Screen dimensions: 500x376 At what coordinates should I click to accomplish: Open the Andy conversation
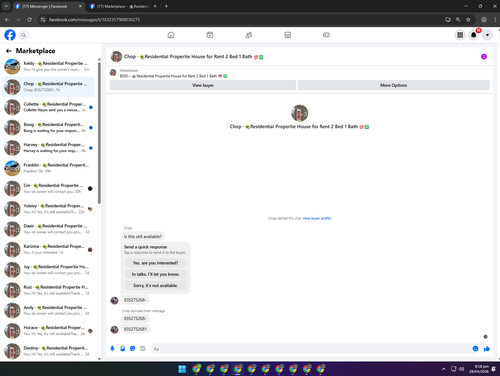click(49, 310)
